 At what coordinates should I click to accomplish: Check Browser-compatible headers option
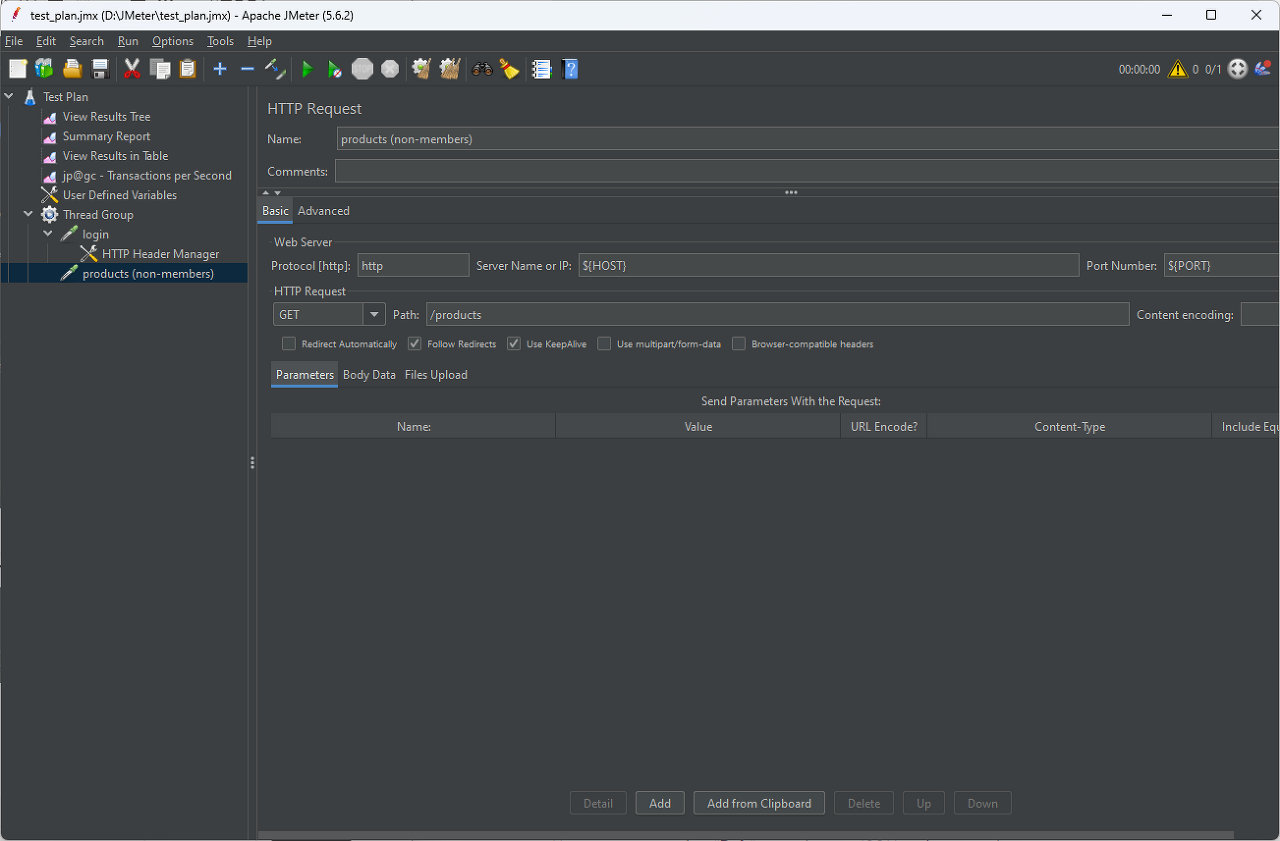(x=739, y=344)
